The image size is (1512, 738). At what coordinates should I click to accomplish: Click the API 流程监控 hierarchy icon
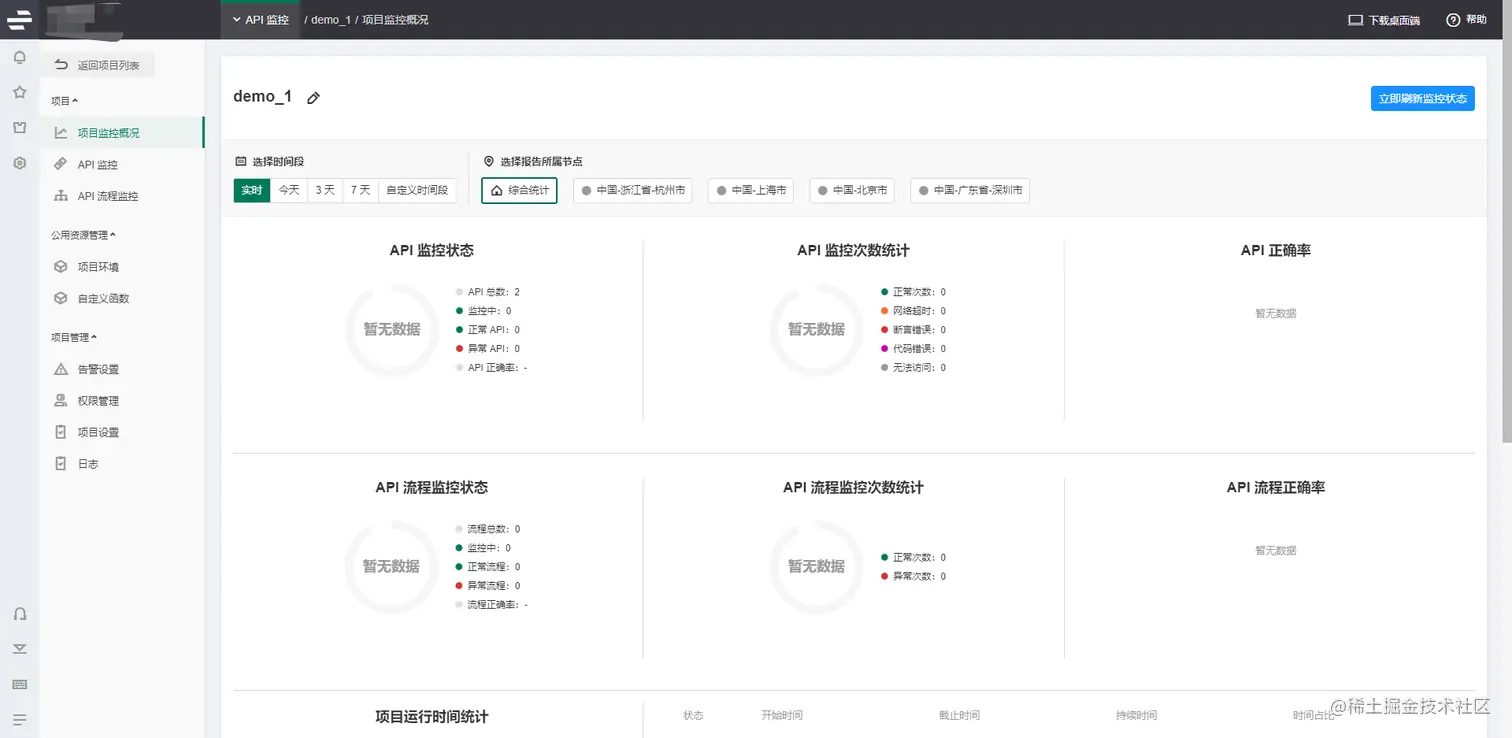[x=61, y=196]
